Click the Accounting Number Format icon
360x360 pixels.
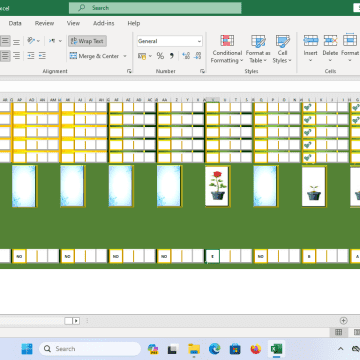coord(142,56)
